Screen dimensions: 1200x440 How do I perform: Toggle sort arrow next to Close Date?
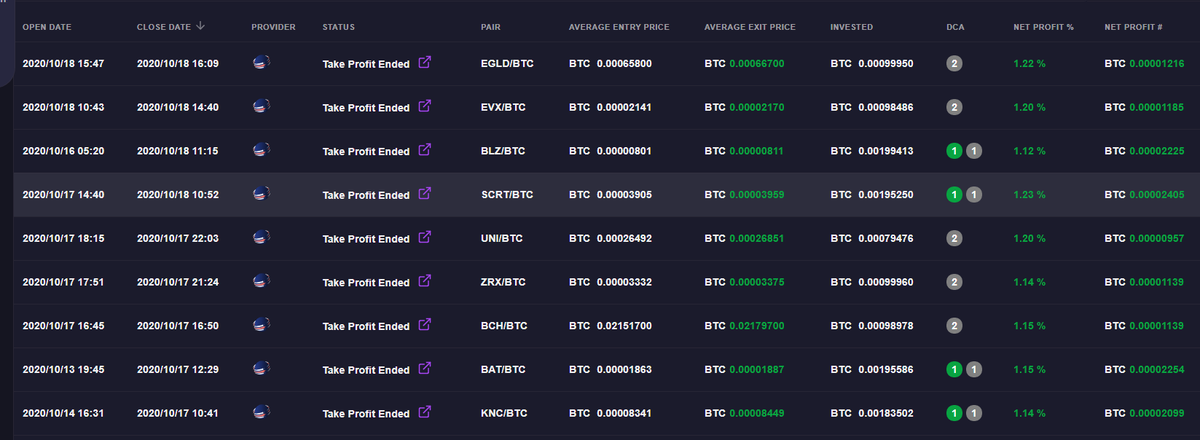(x=201, y=26)
